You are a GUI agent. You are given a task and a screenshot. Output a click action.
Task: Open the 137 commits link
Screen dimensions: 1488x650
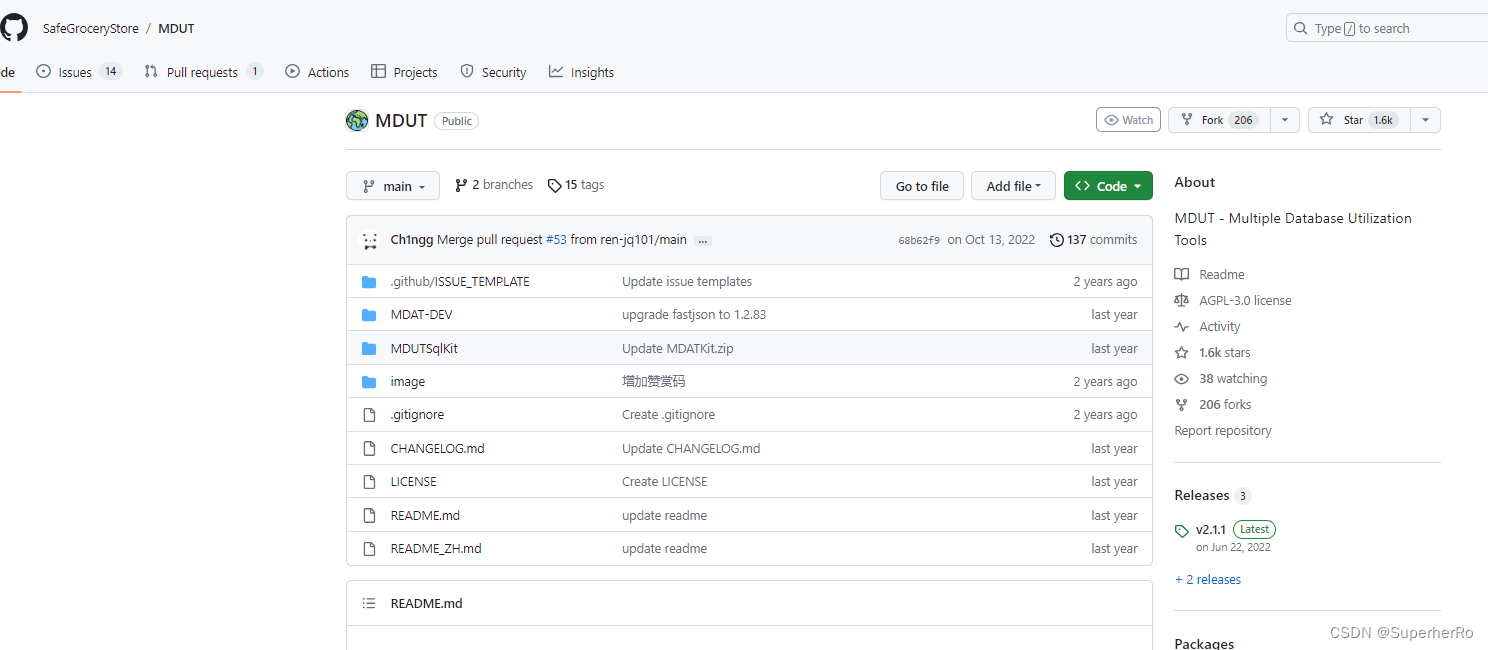[x=1093, y=240]
